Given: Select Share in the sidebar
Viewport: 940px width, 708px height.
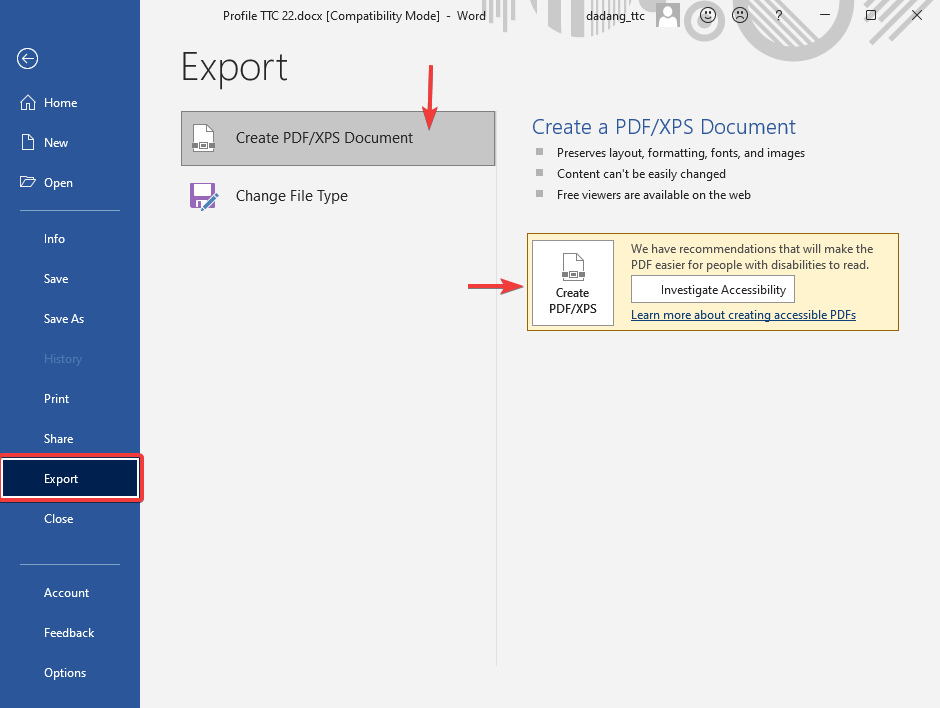Looking at the screenshot, I should point(58,438).
